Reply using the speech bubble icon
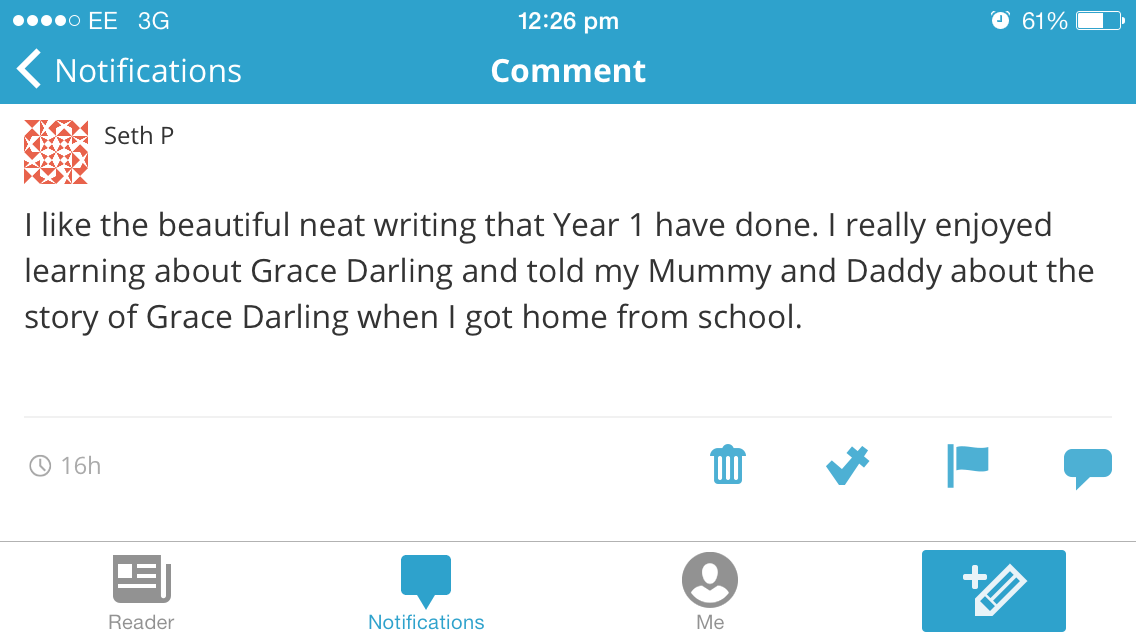Image resolution: width=1136 pixels, height=640 pixels. (x=1087, y=467)
